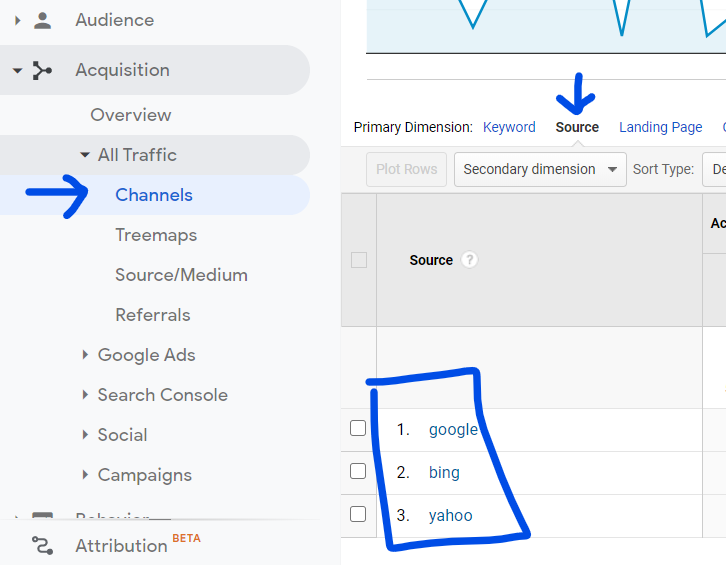Select Campaigns in sidebar

144,475
